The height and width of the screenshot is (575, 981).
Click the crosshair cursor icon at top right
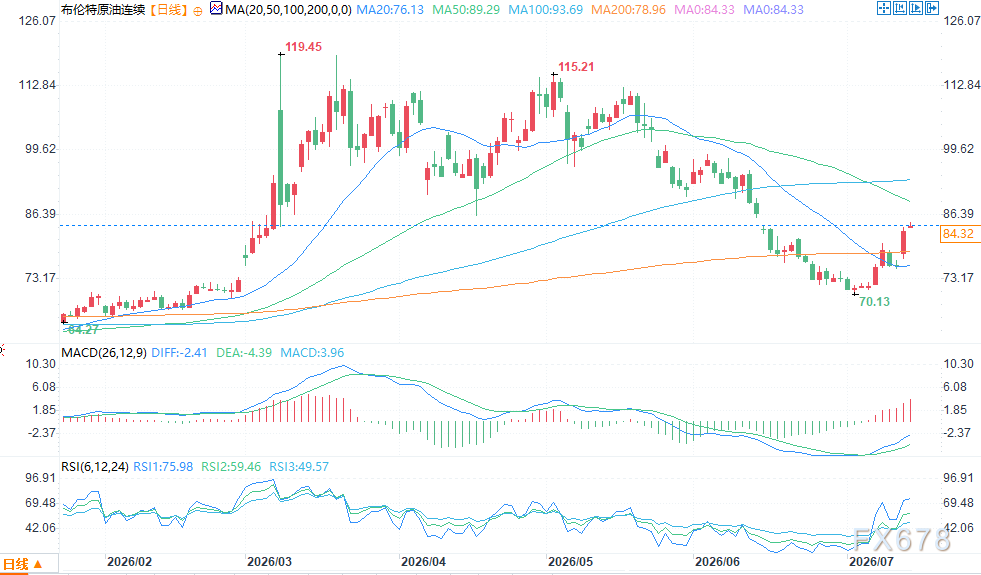[883, 8]
